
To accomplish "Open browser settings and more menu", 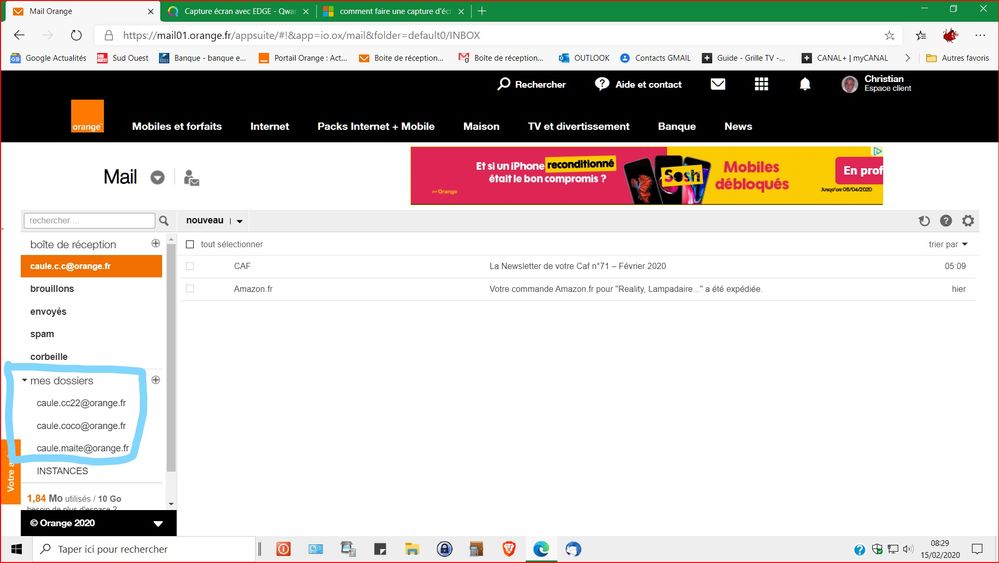I will pos(980,36).
